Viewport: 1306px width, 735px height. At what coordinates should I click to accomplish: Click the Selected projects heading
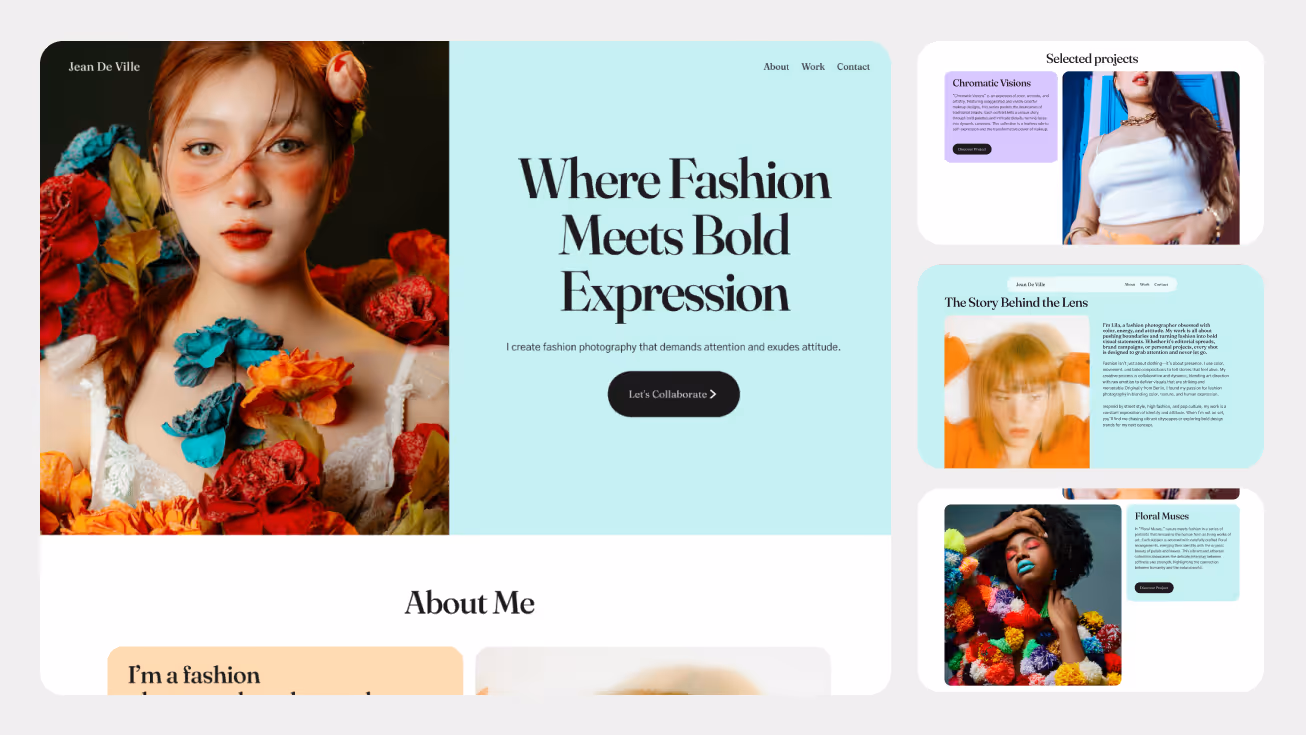(1092, 59)
